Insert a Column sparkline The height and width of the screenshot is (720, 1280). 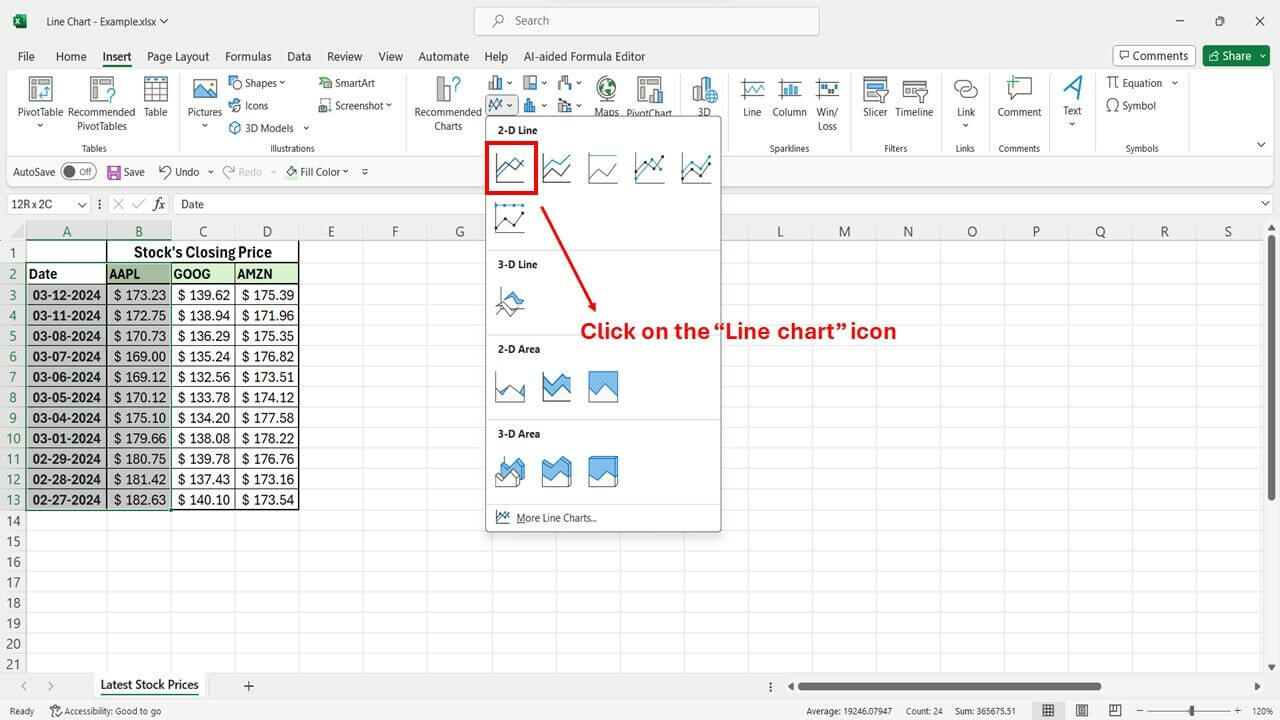789,98
